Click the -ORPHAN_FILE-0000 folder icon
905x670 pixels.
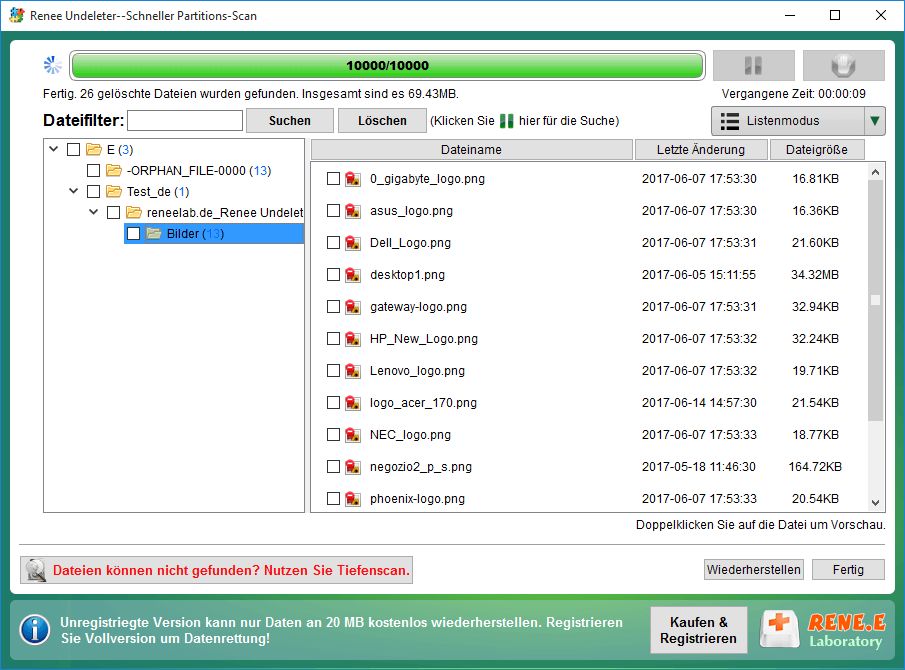pos(114,170)
